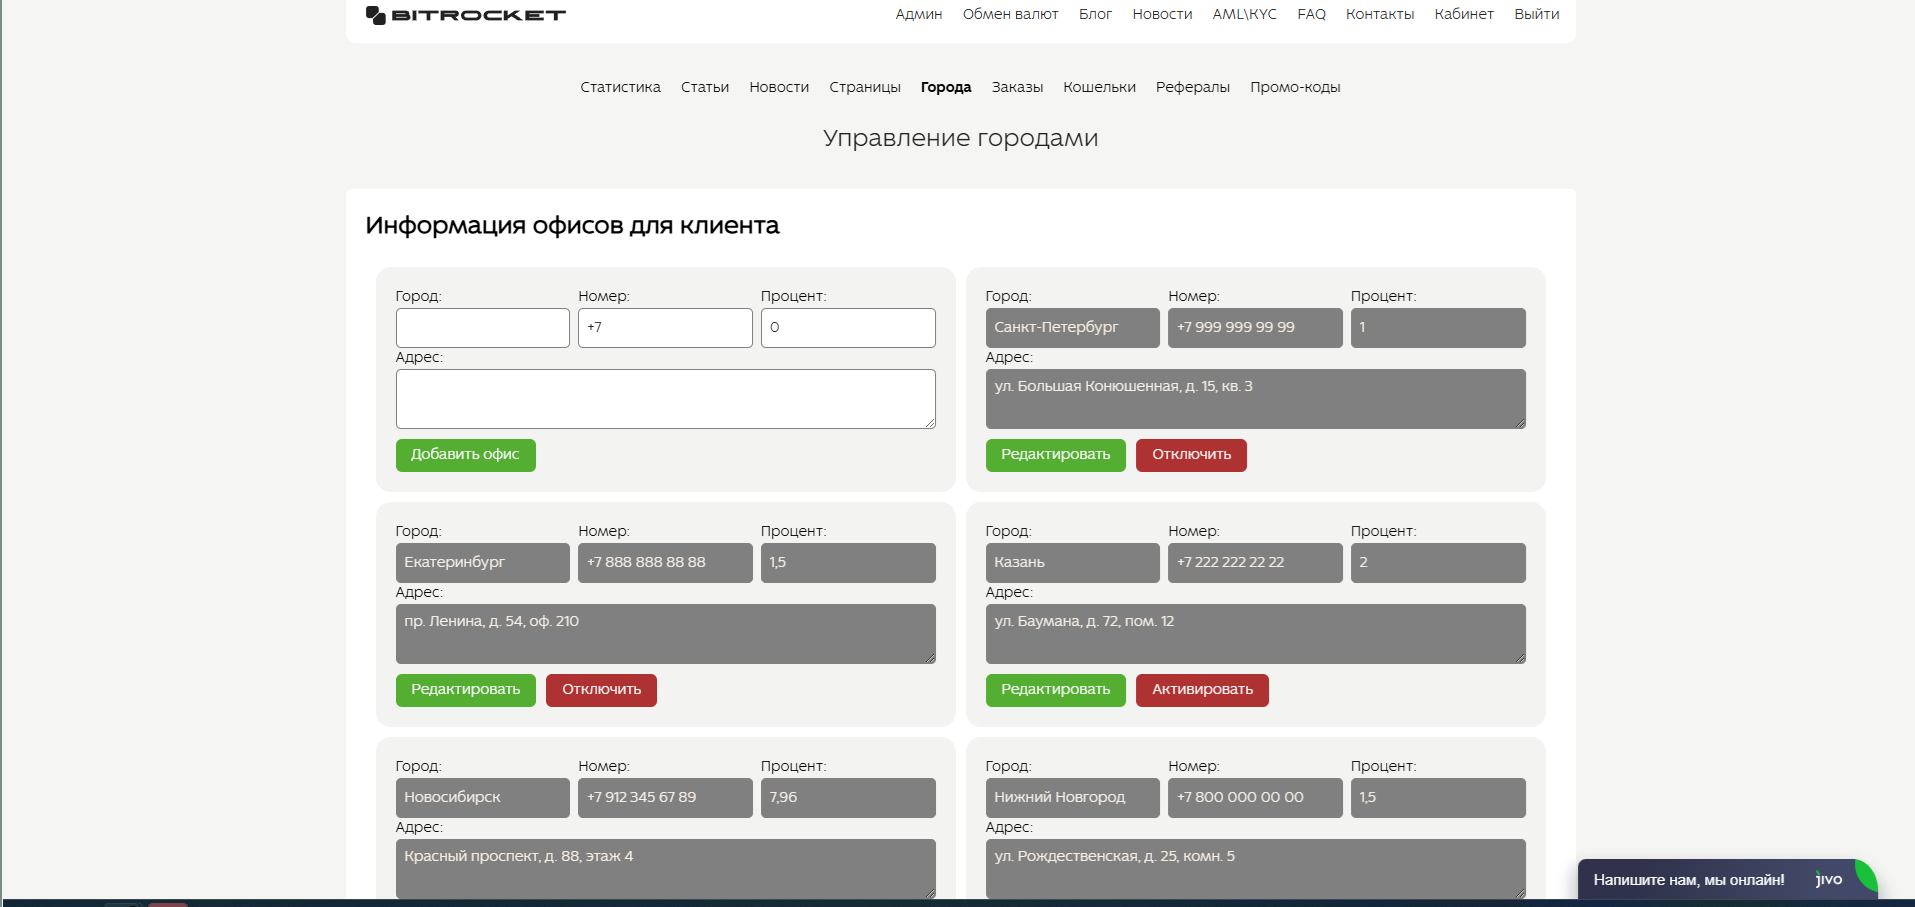This screenshot has height=907, width=1915.
Task: Select the Города admin section
Action: (x=946, y=87)
